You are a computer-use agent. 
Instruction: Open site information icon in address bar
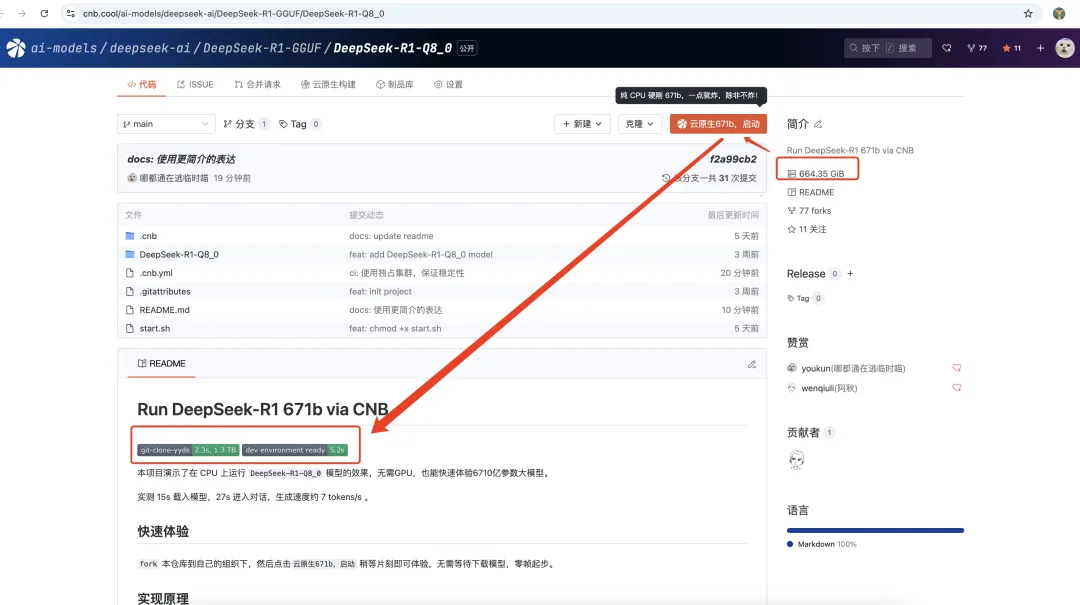pos(70,13)
